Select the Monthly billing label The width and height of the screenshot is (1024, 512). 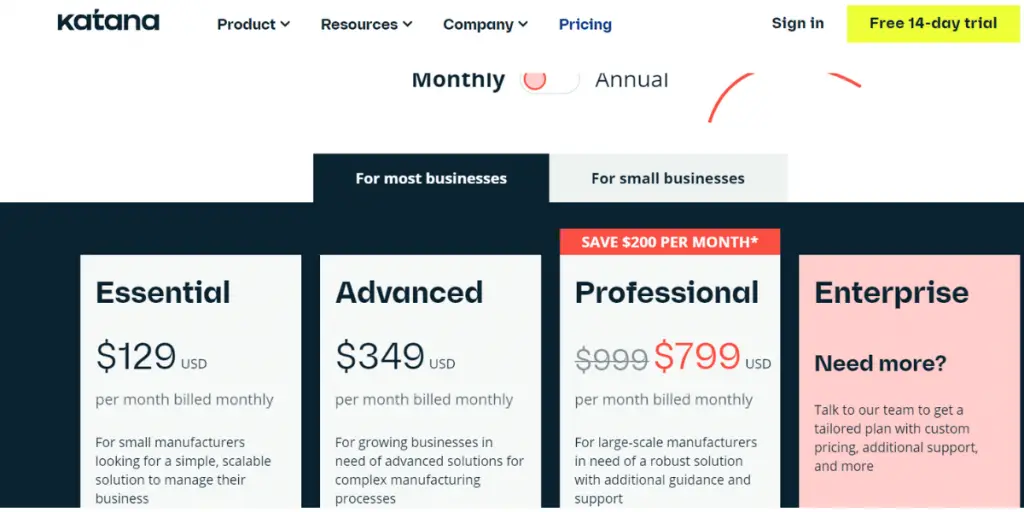pyautogui.click(x=458, y=80)
